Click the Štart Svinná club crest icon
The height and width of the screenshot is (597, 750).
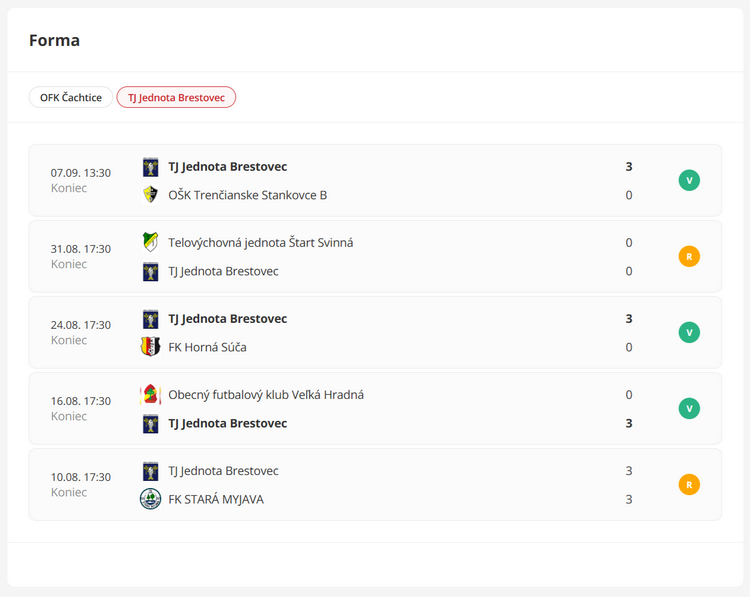(150, 243)
